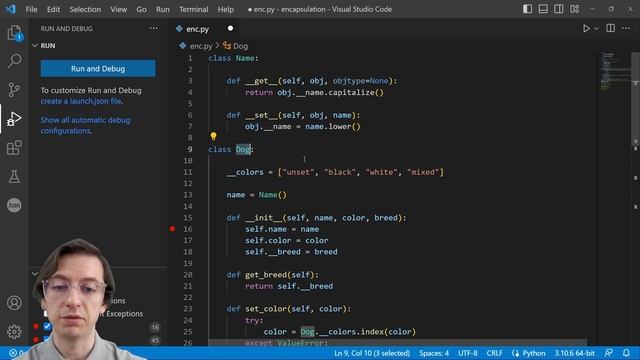Click the Run Python File play icon

586,28
